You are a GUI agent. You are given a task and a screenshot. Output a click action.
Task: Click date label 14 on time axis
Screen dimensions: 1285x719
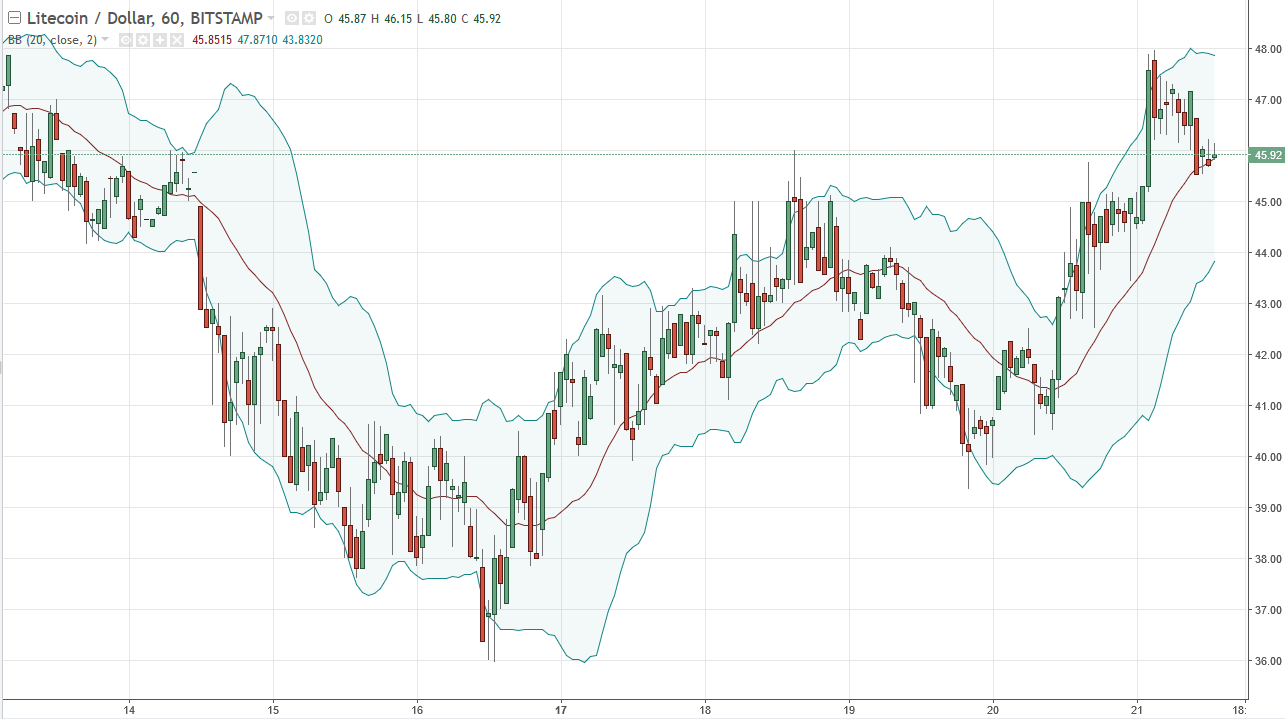tap(129, 710)
